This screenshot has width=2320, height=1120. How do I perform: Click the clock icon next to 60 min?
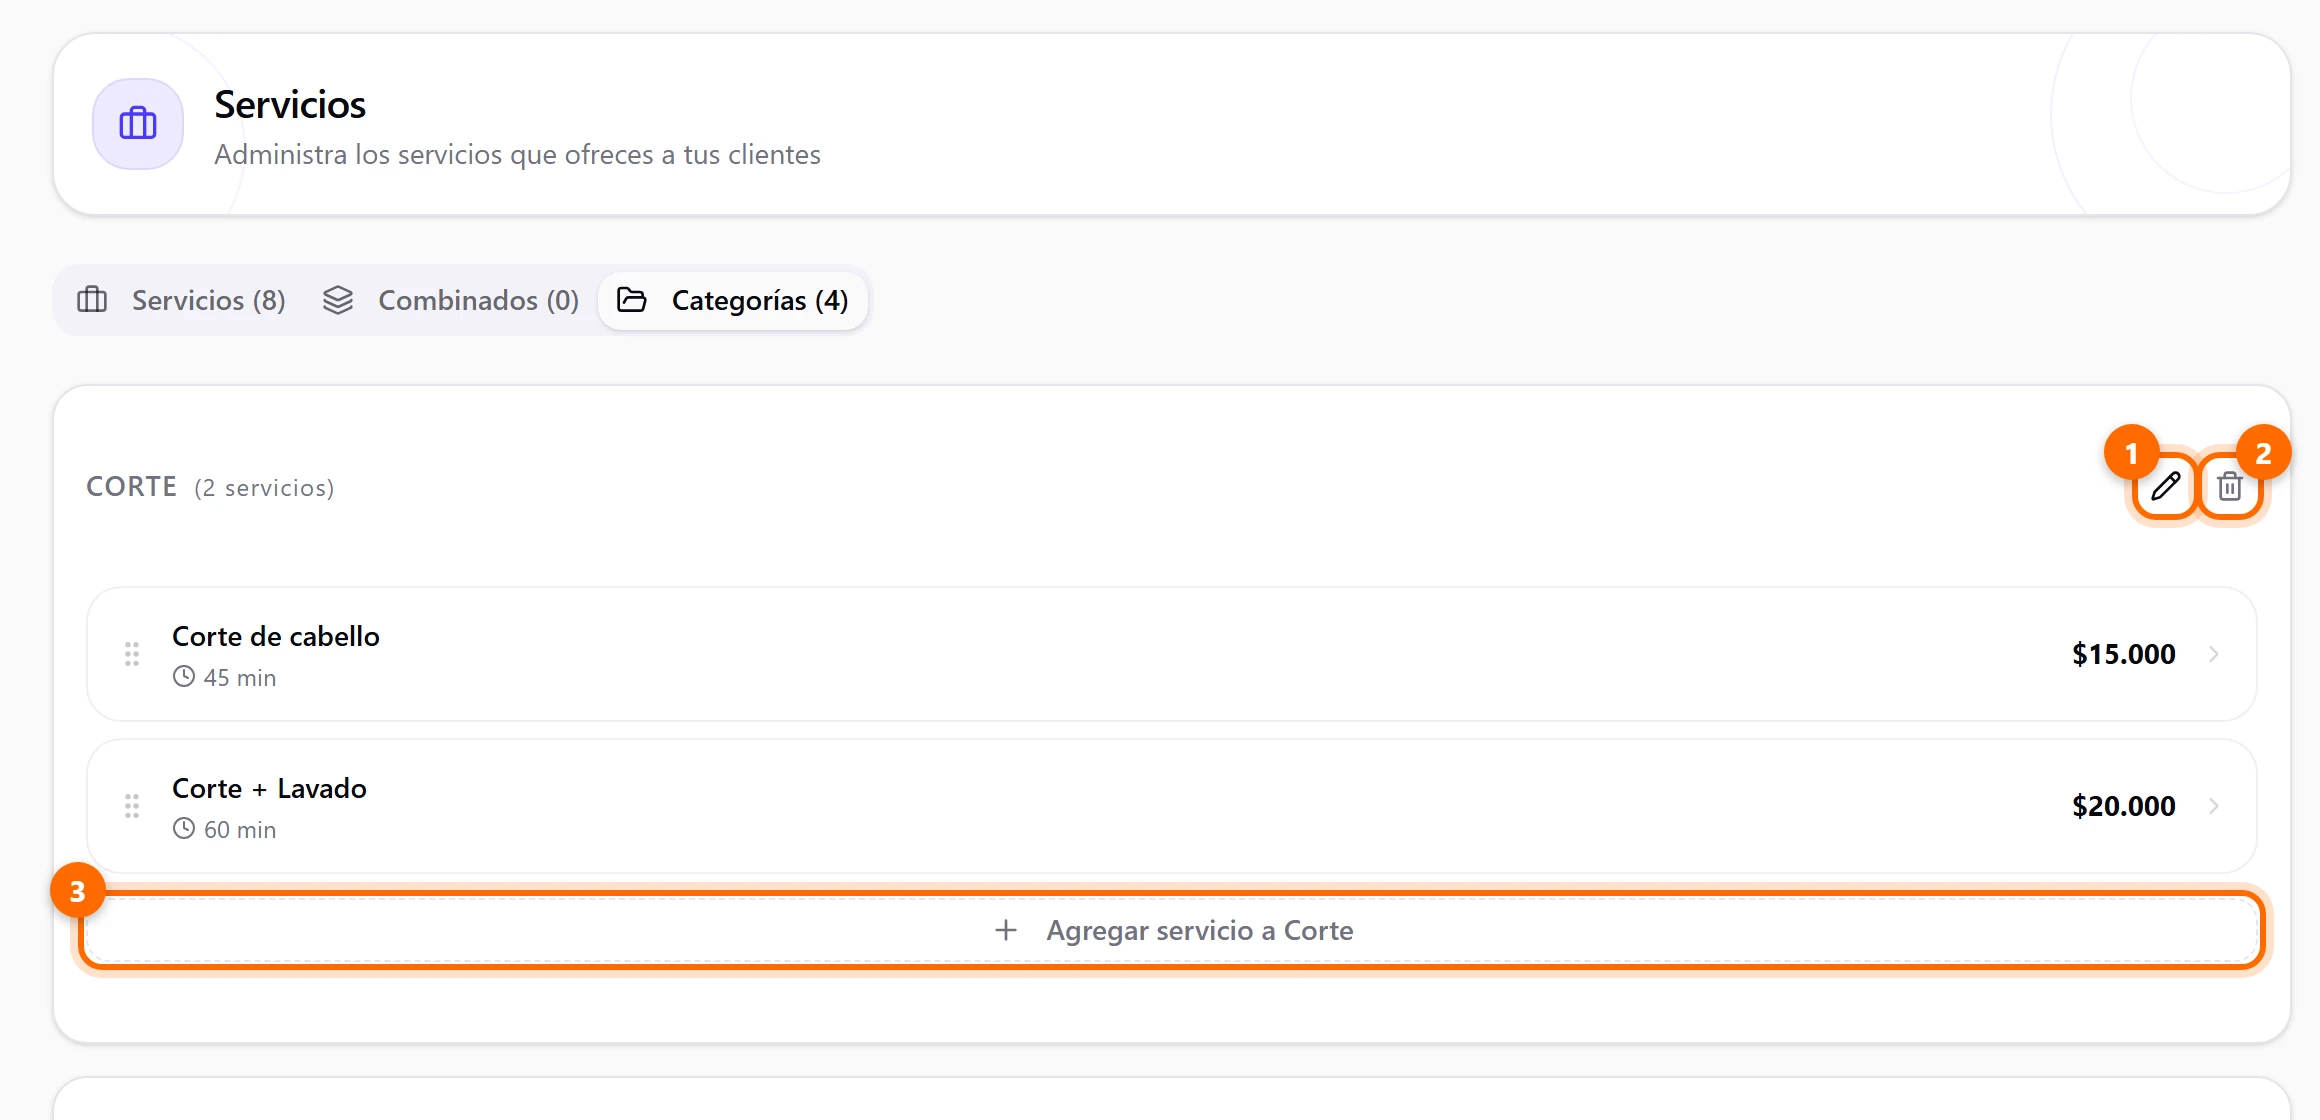coord(183,829)
